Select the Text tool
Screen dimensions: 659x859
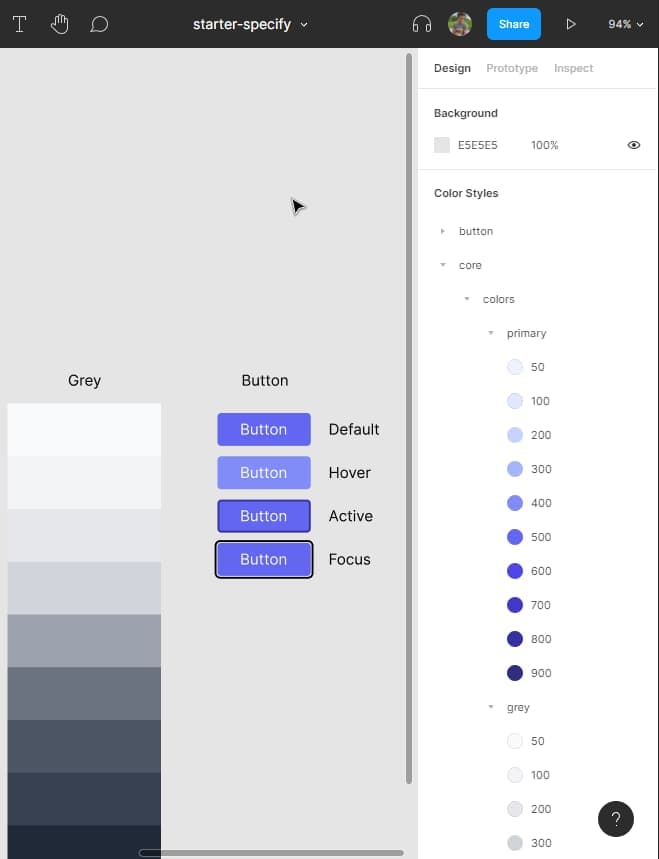click(x=19, y=24)
